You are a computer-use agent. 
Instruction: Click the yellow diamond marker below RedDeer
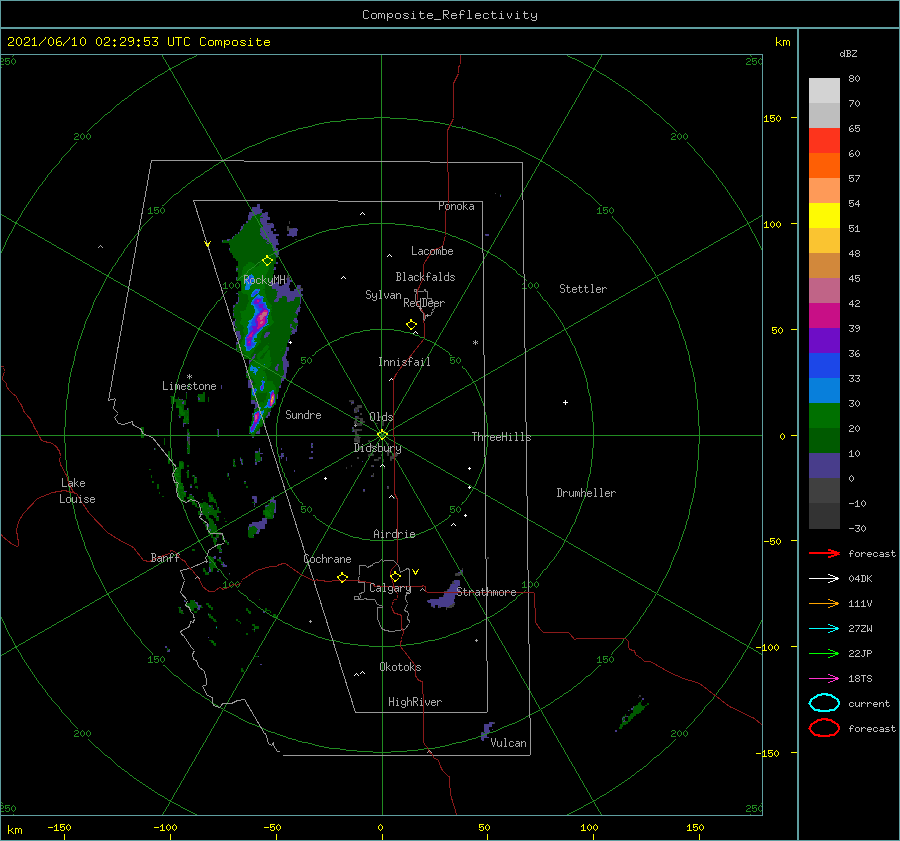coord(411,324)
